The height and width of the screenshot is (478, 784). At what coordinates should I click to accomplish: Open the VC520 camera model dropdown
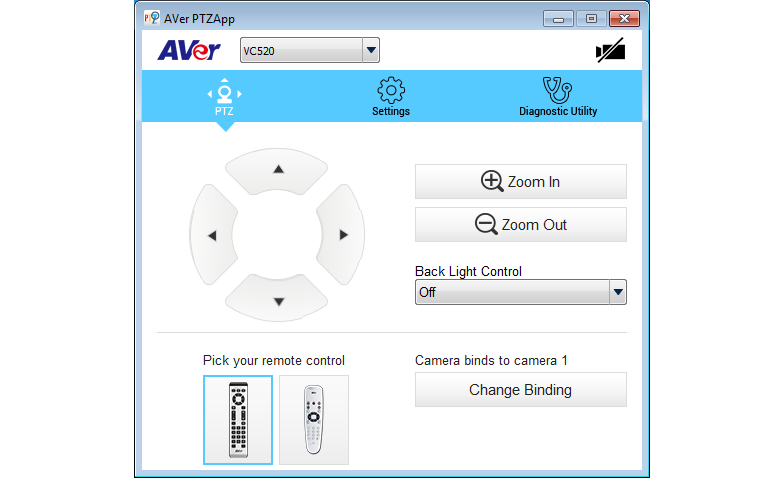pos(310,50)
